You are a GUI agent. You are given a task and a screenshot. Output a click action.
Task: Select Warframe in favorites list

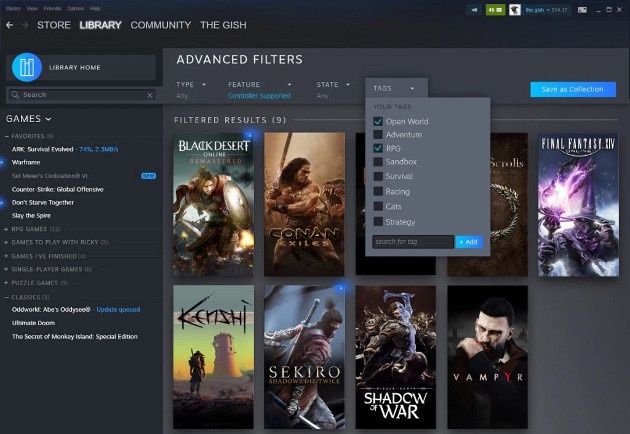(x=26, y=162)
